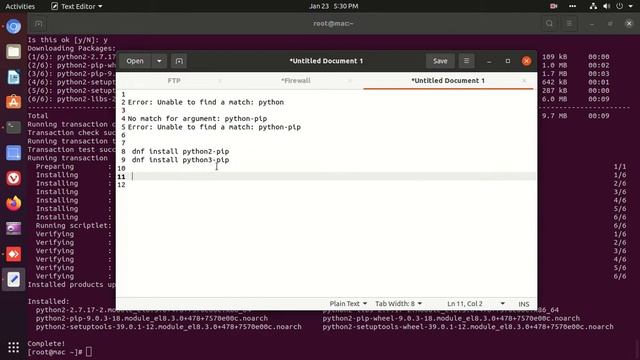
Task: Click python2-setuptools-wheel package line in terminal
Action: tap(468, 327)
